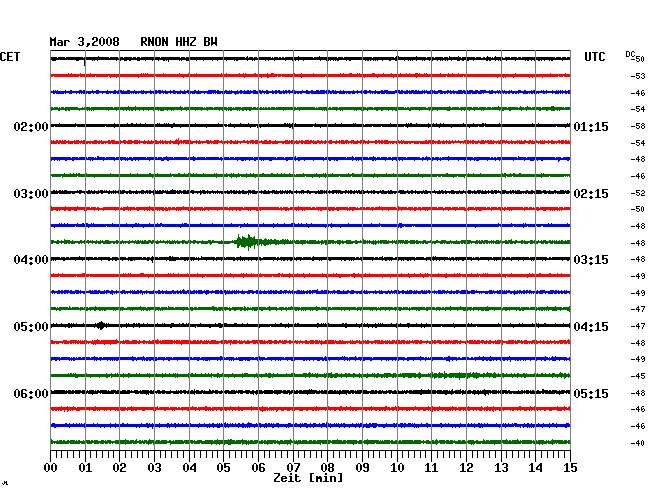Select the 02 minute axis tick label
This screenshot has height=494, width=650.
(119, 467)
